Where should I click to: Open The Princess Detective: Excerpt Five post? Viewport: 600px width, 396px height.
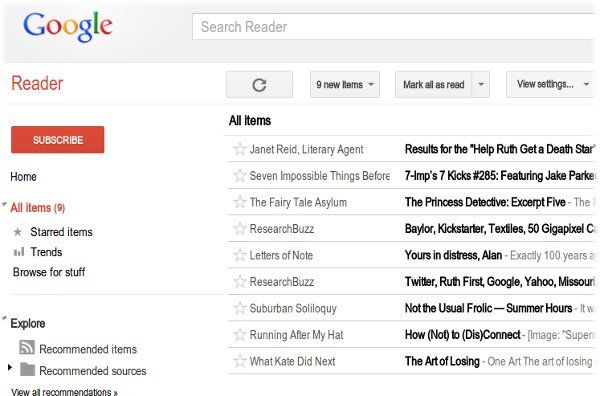[x=485, y=202]
